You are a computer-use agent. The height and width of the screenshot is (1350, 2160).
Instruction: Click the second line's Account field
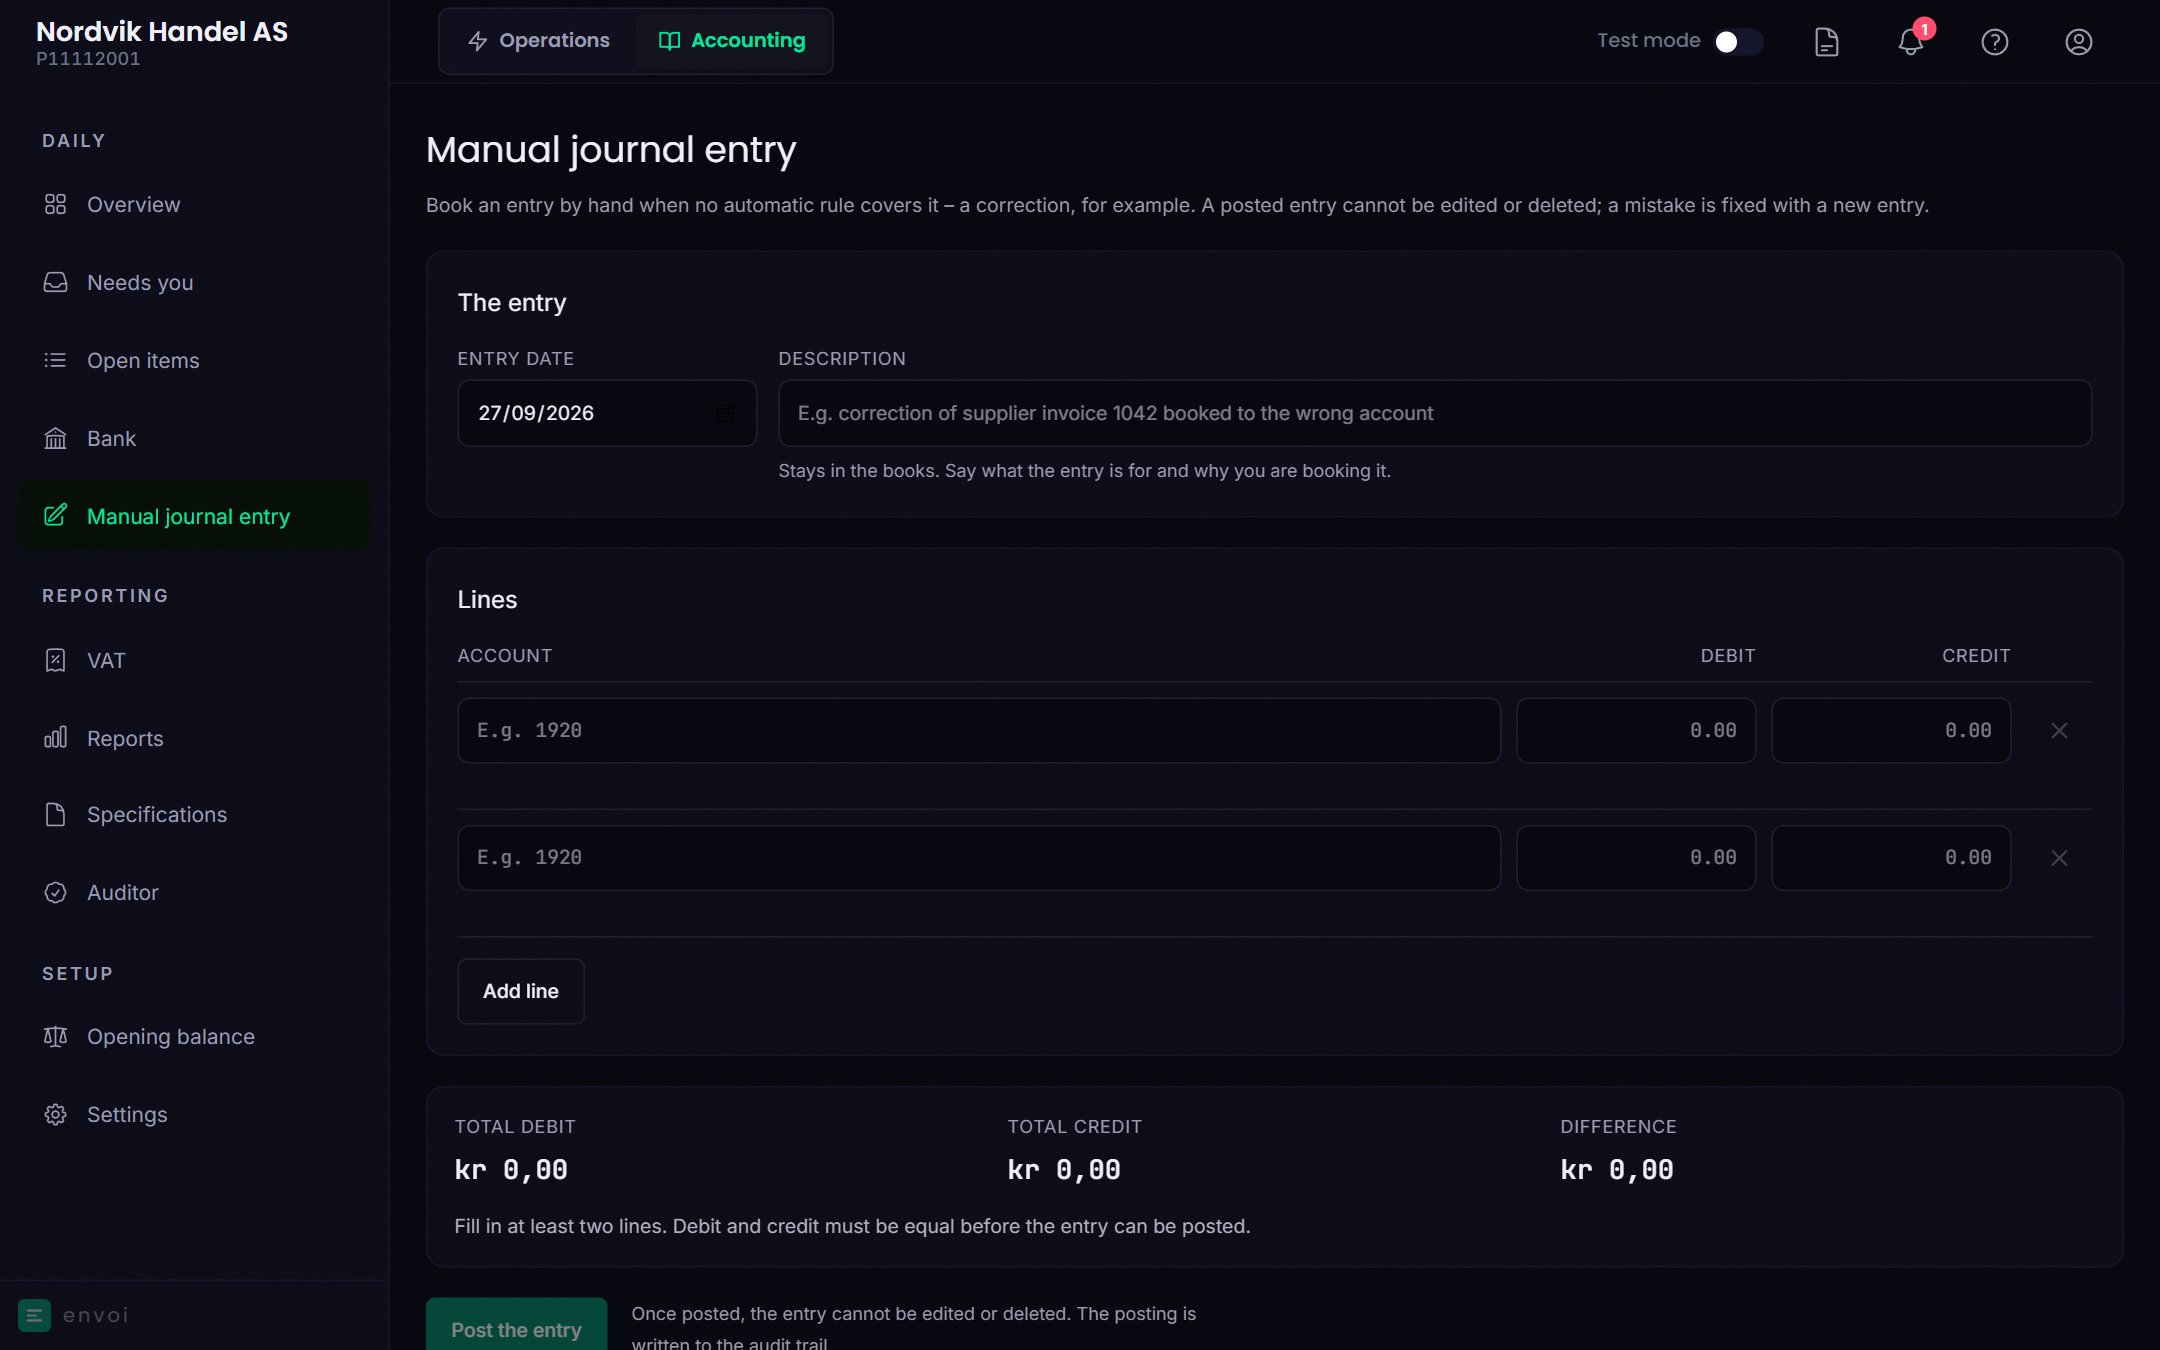(x=978, y=857)
